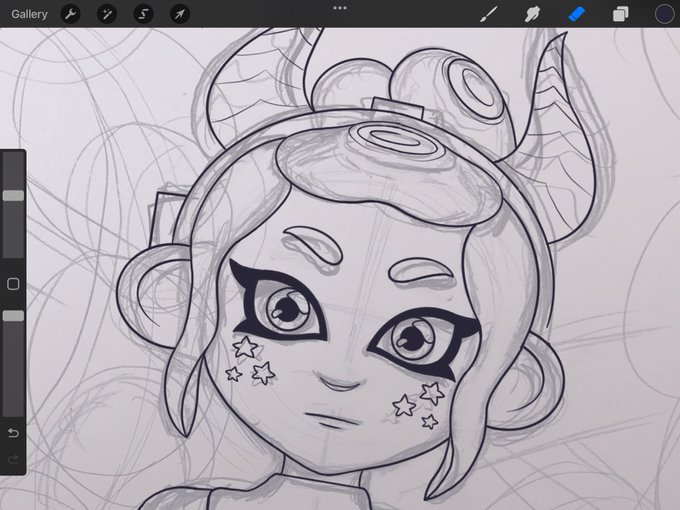The width and height of the screenshot is (680, 510).
Task: Activate the Transform arrow tool
Action: point(180,14)
